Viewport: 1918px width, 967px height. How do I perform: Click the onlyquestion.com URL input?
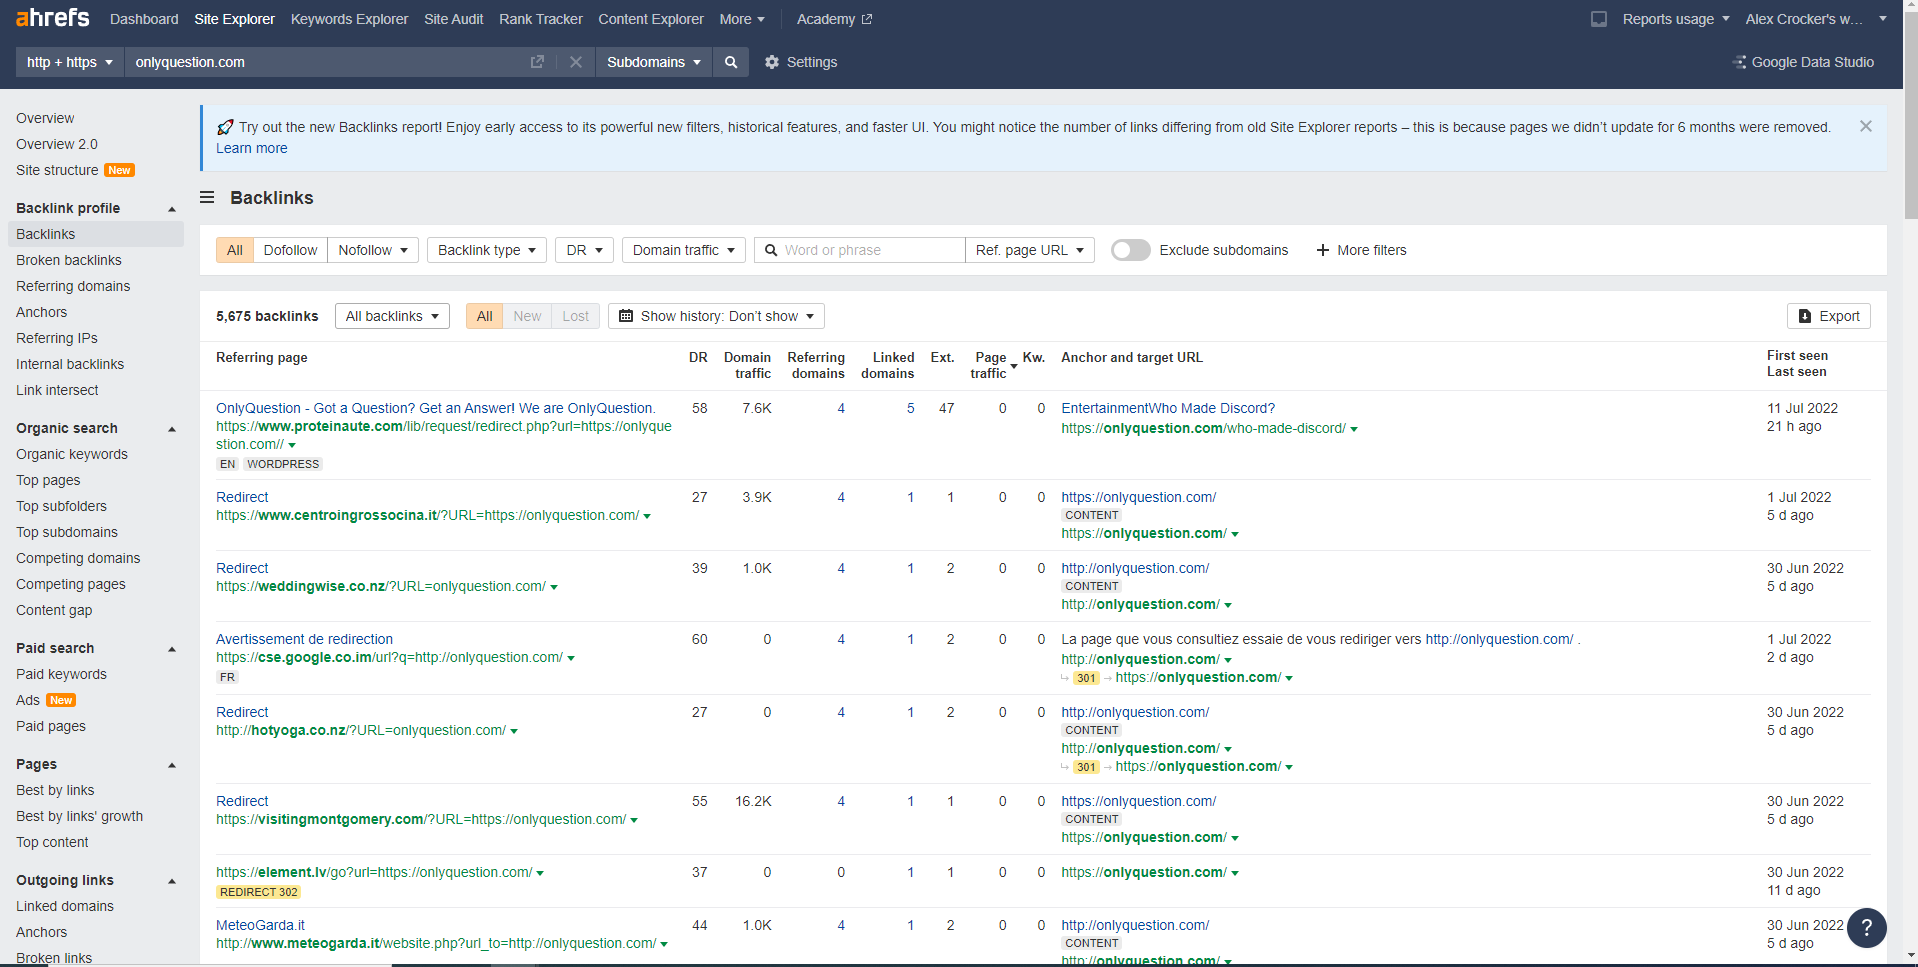(325, 62)
